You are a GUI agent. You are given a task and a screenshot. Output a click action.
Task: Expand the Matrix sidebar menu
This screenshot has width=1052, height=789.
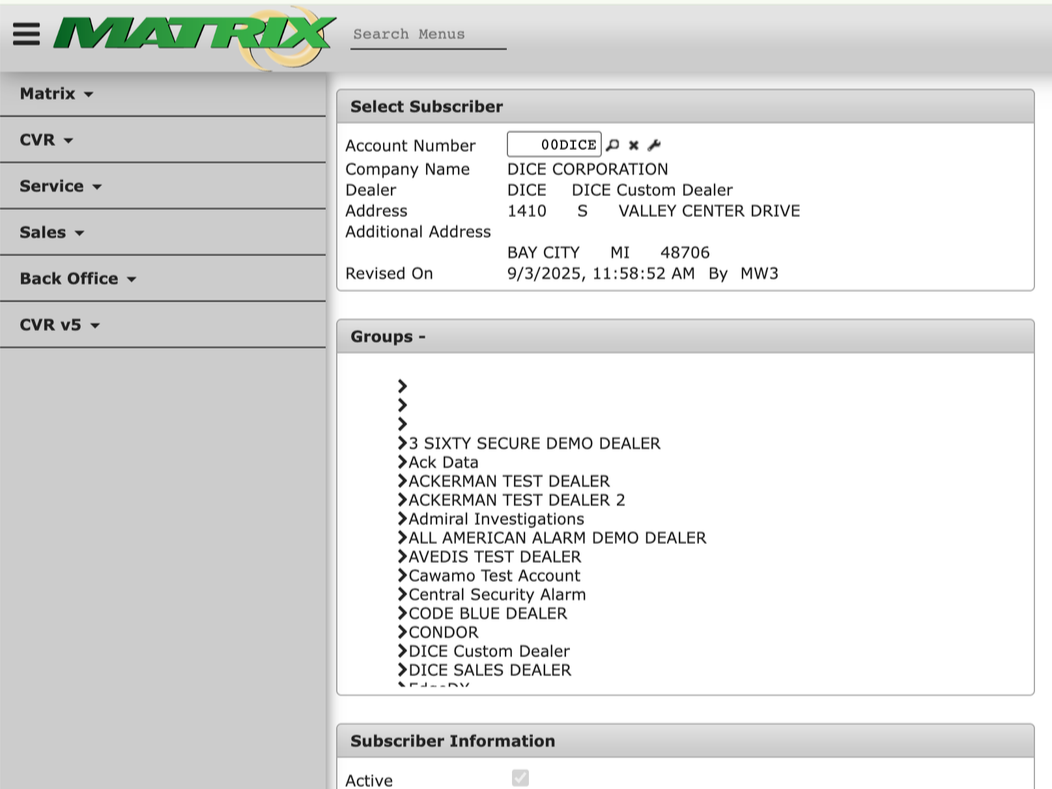(x=163, y=94)
